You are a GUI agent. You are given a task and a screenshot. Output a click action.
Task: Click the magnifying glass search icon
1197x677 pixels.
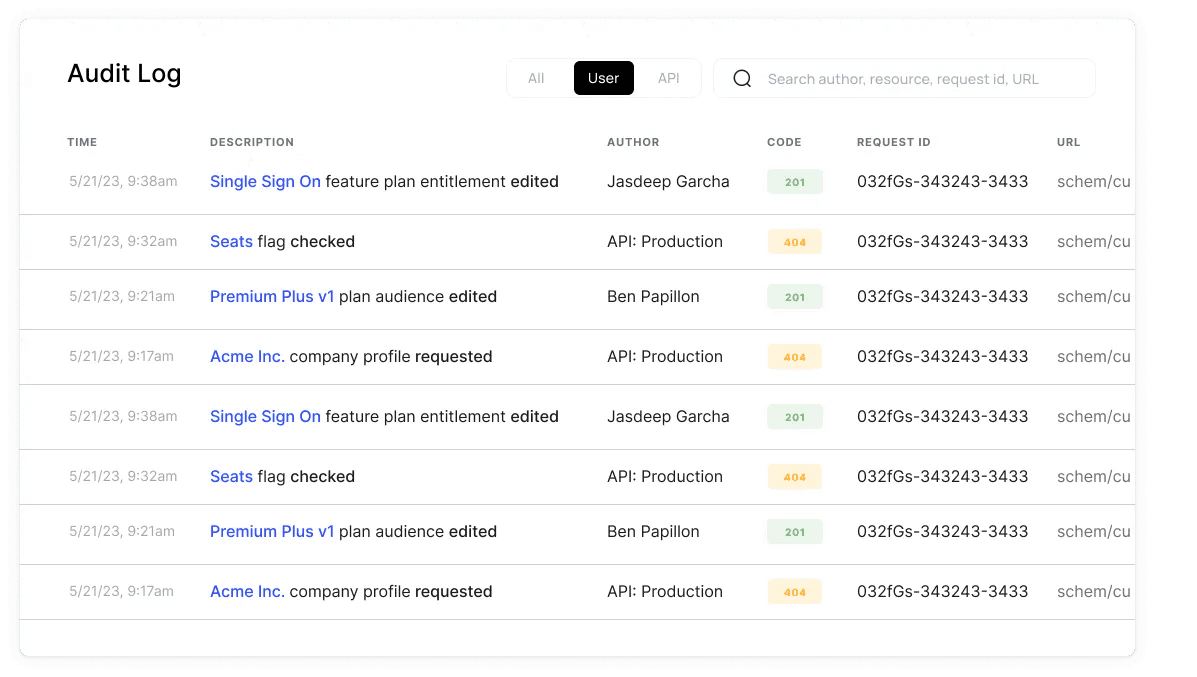point(742,79)
